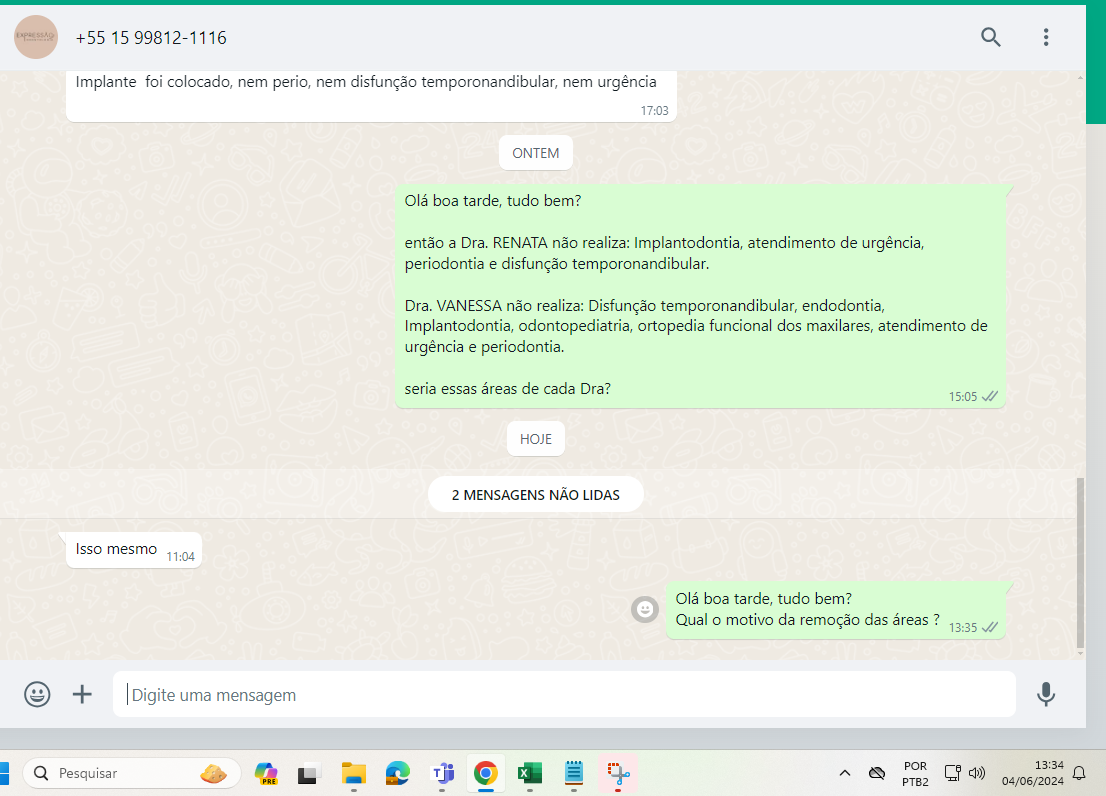
Task: Click the POR PTB2 language indicator
Action: pyautogui.click(x=915, y=773)
